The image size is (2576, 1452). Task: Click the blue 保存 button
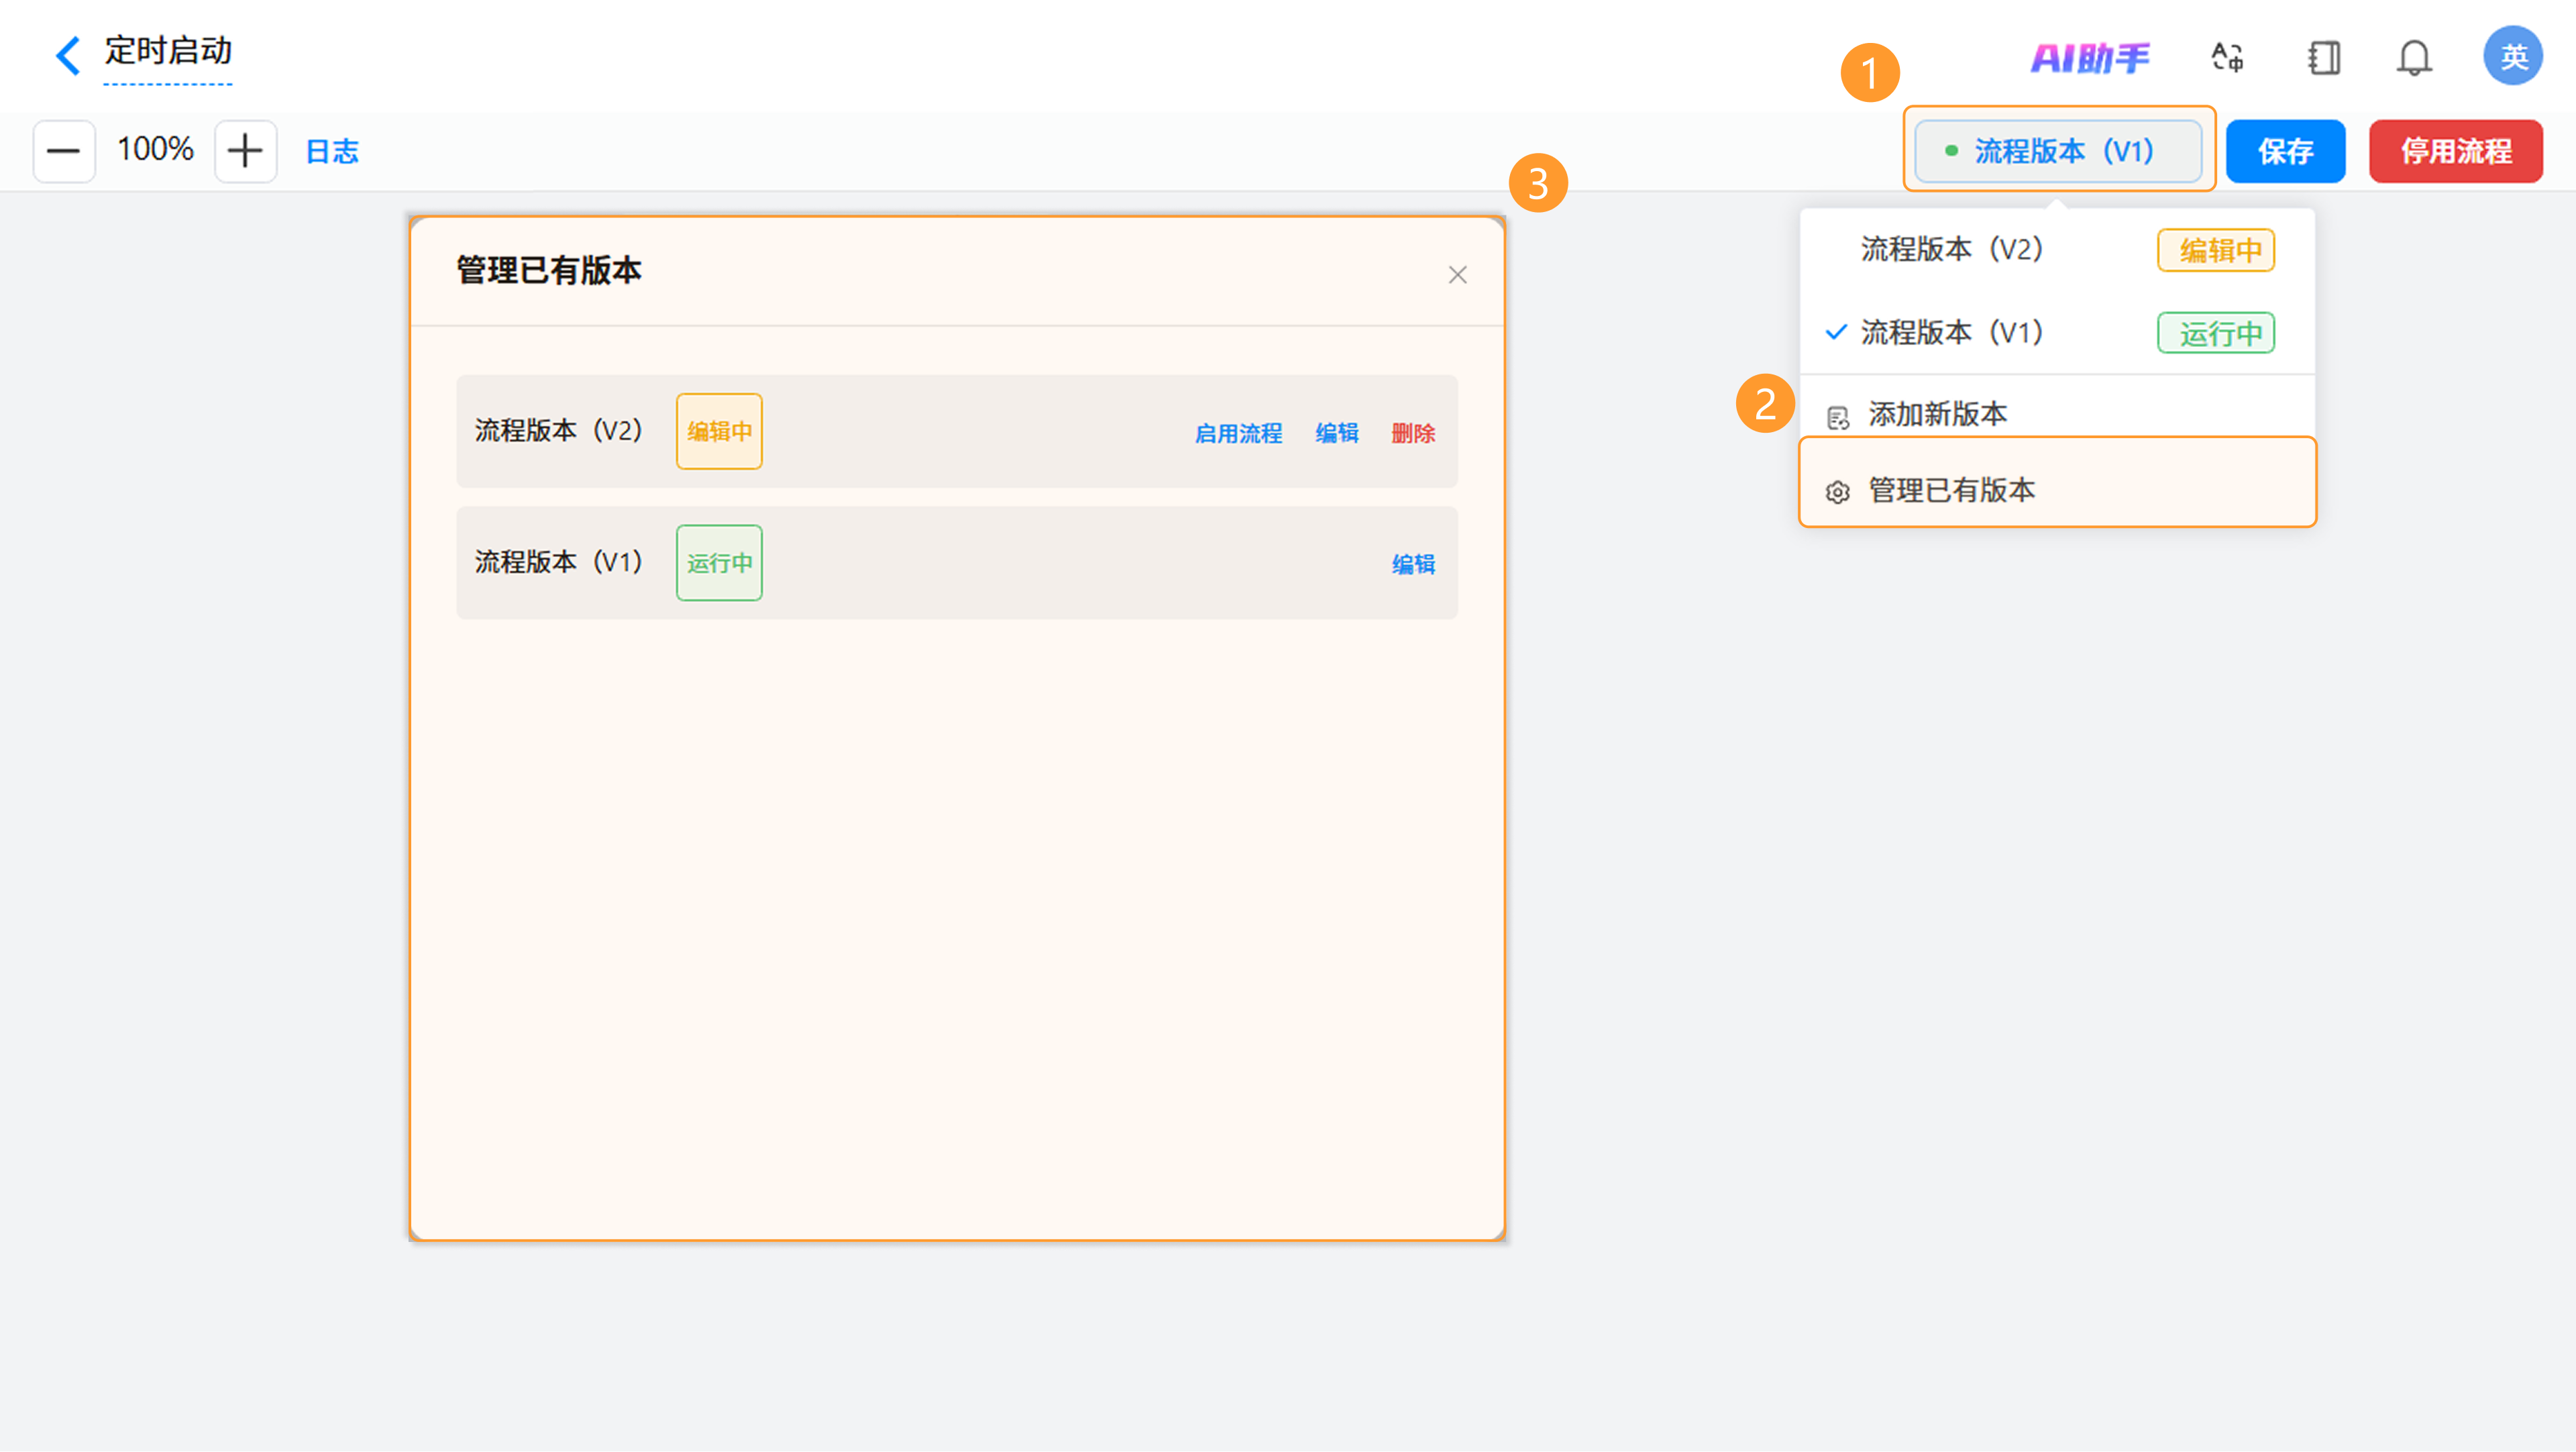coord(2286,151)
